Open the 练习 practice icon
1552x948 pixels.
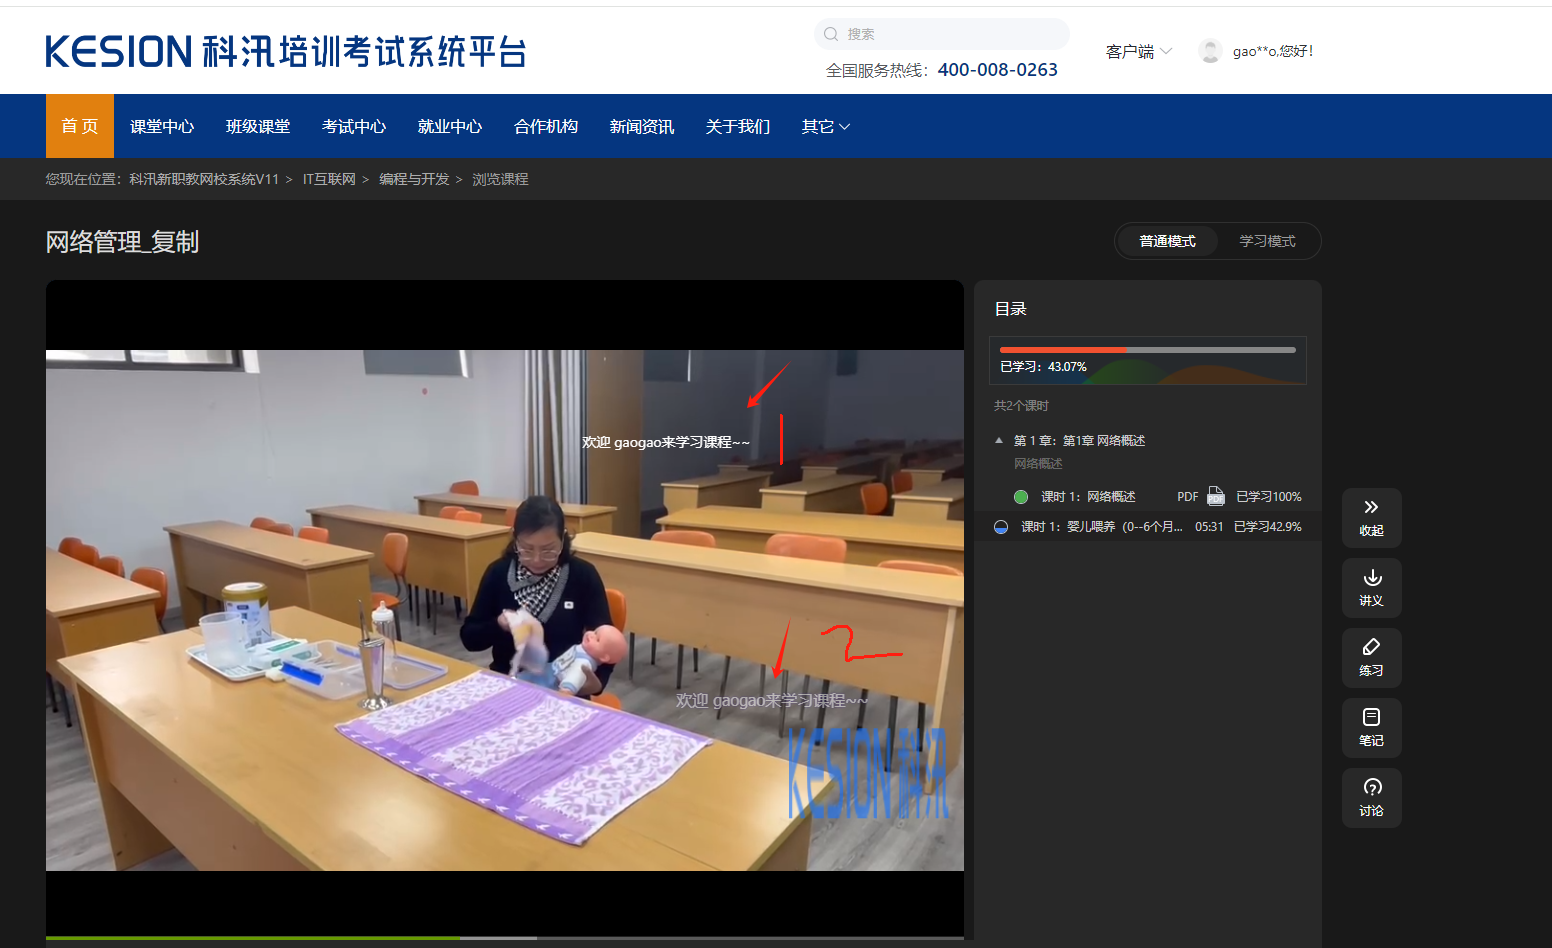(x=1371, y=658)
